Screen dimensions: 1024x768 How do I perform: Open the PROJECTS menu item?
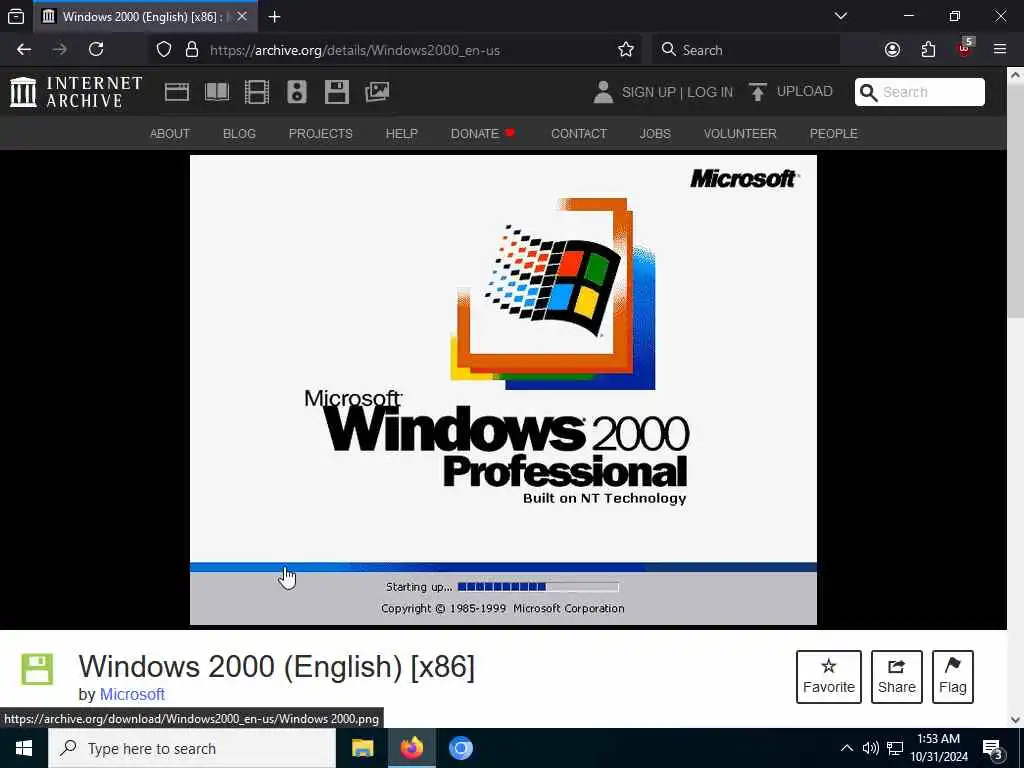(321, 133)
